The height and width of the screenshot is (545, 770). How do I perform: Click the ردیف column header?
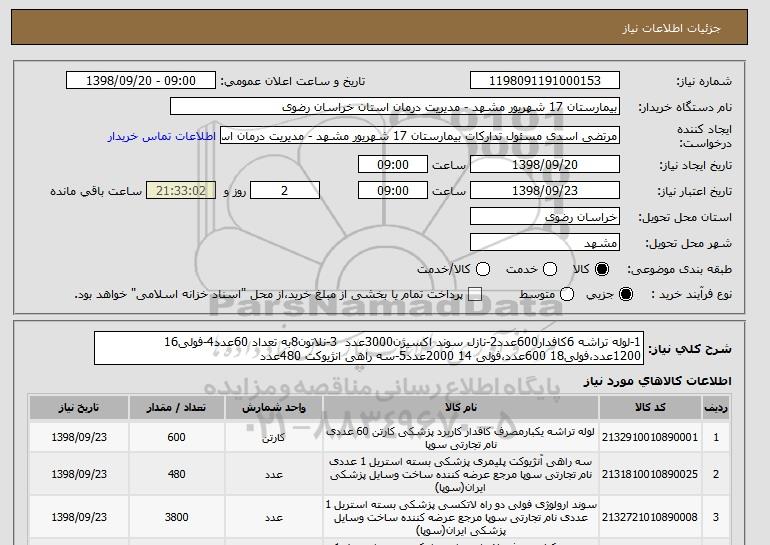716,408
